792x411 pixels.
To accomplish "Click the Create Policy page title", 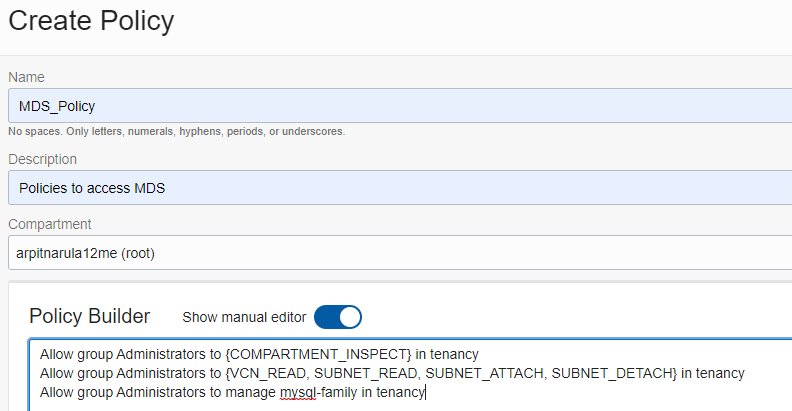I will click(91, 21).
